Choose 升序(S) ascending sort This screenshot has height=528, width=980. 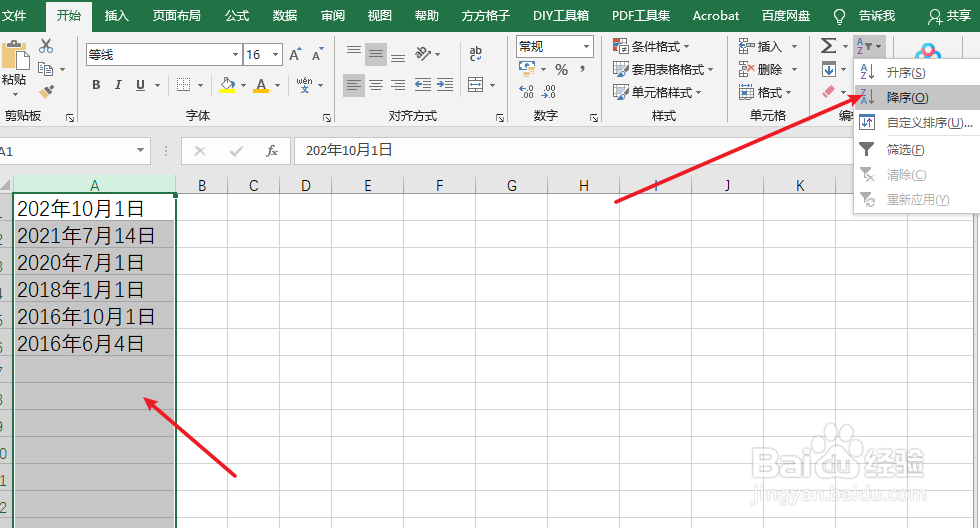[916, 72]
